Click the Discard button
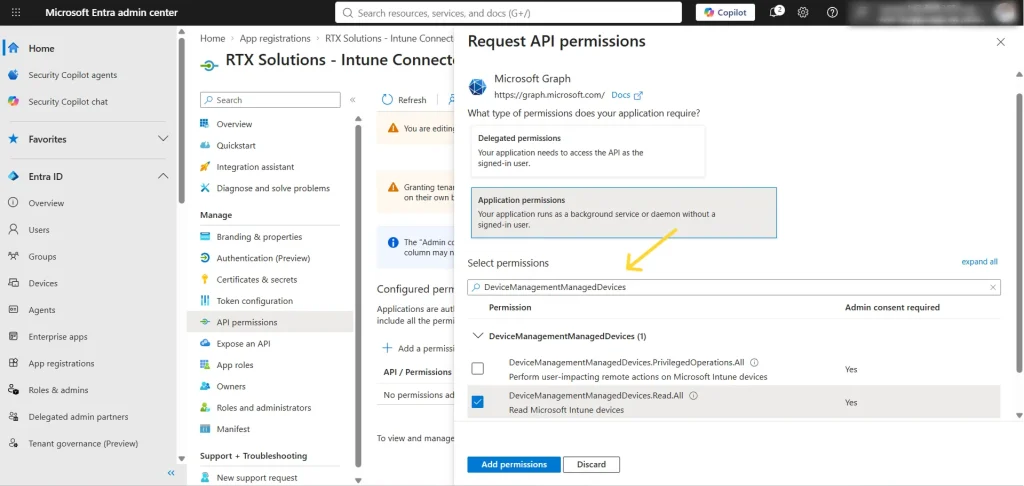Screen dimensions: 1024x486 (591, 464)
